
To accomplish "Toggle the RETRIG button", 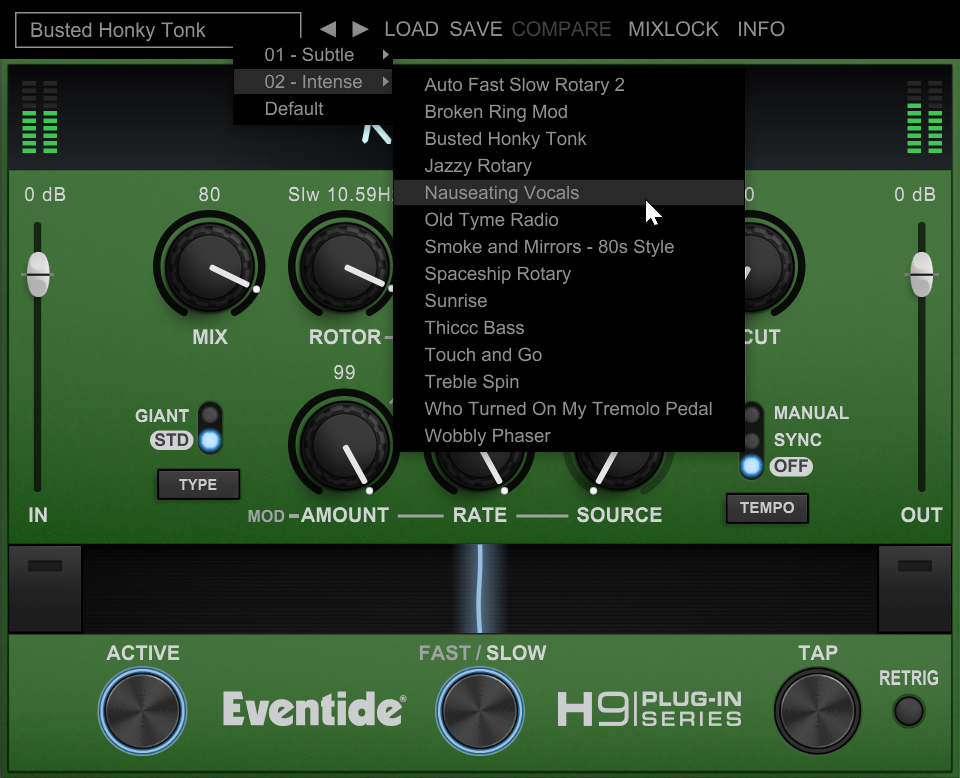I will (909, 711).
